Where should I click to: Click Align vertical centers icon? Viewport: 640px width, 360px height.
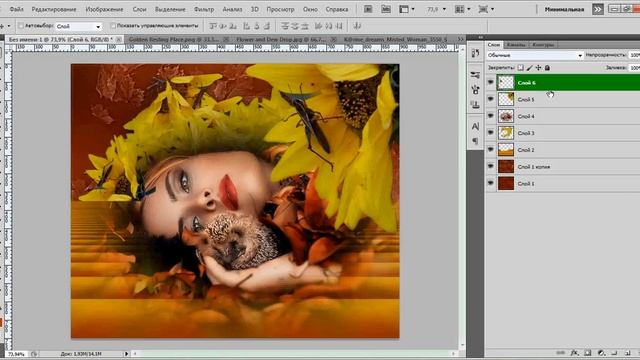pyautogui.click(x=223, y=26)
